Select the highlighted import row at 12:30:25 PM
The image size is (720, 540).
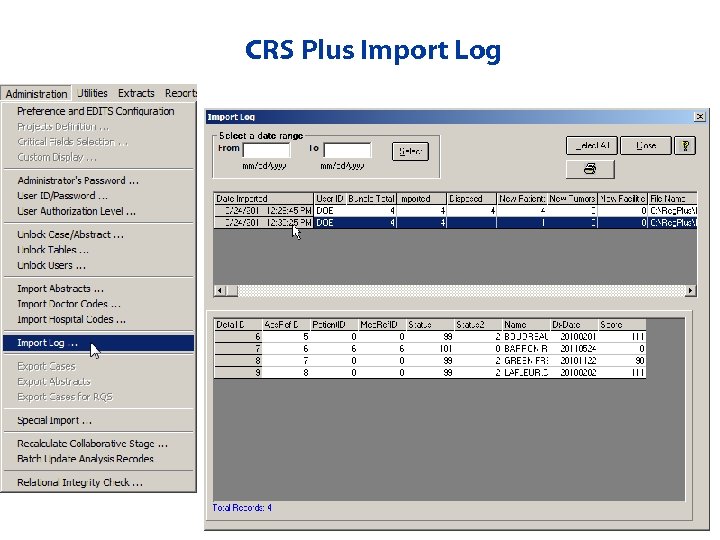point(456,223)
